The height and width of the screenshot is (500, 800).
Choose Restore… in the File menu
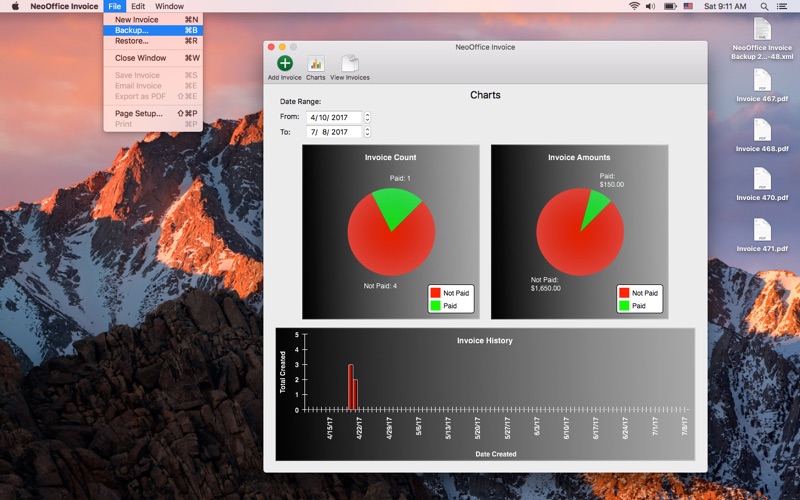(x=131, y=41)
